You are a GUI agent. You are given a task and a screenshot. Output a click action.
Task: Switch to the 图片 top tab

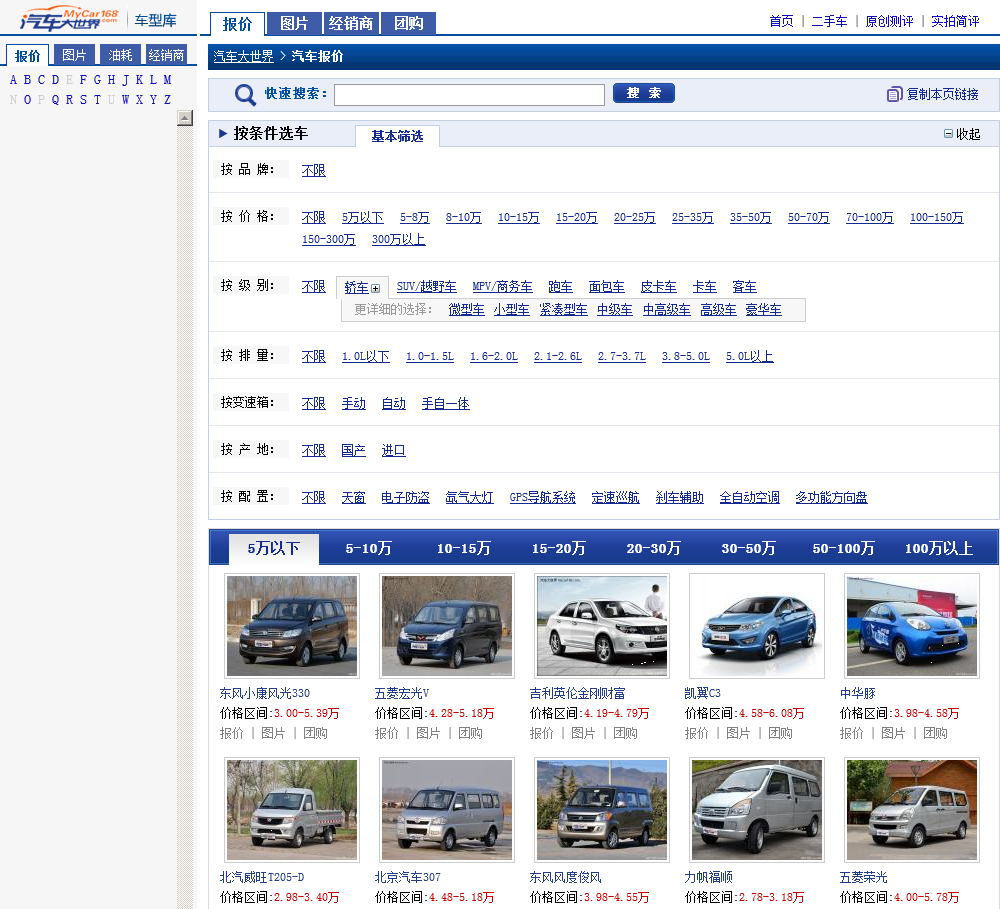pyautogui.click(x=294, y=24)
